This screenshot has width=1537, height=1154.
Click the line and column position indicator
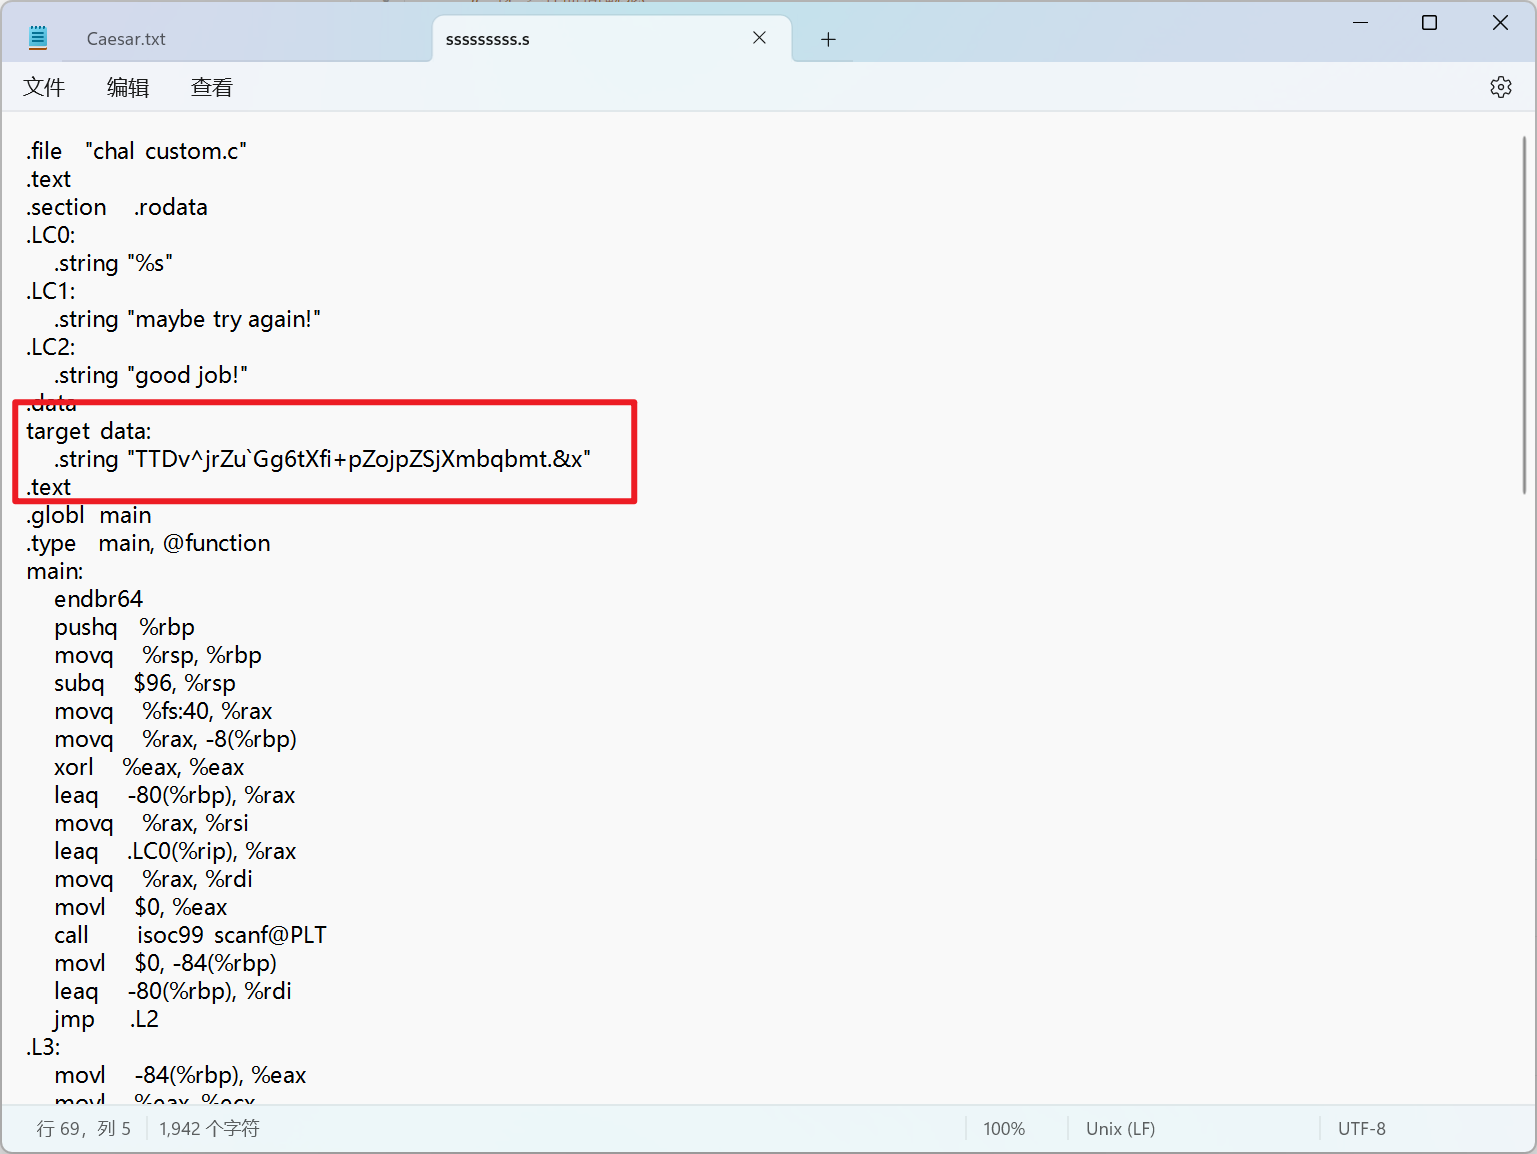(84, 1128)
